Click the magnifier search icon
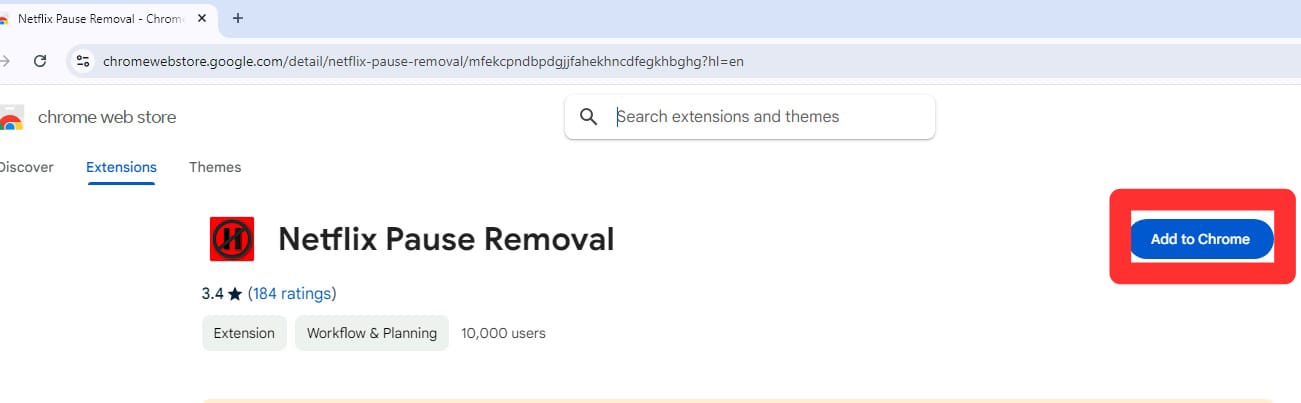Viewport: 1301px width, 403px height. 589,117
